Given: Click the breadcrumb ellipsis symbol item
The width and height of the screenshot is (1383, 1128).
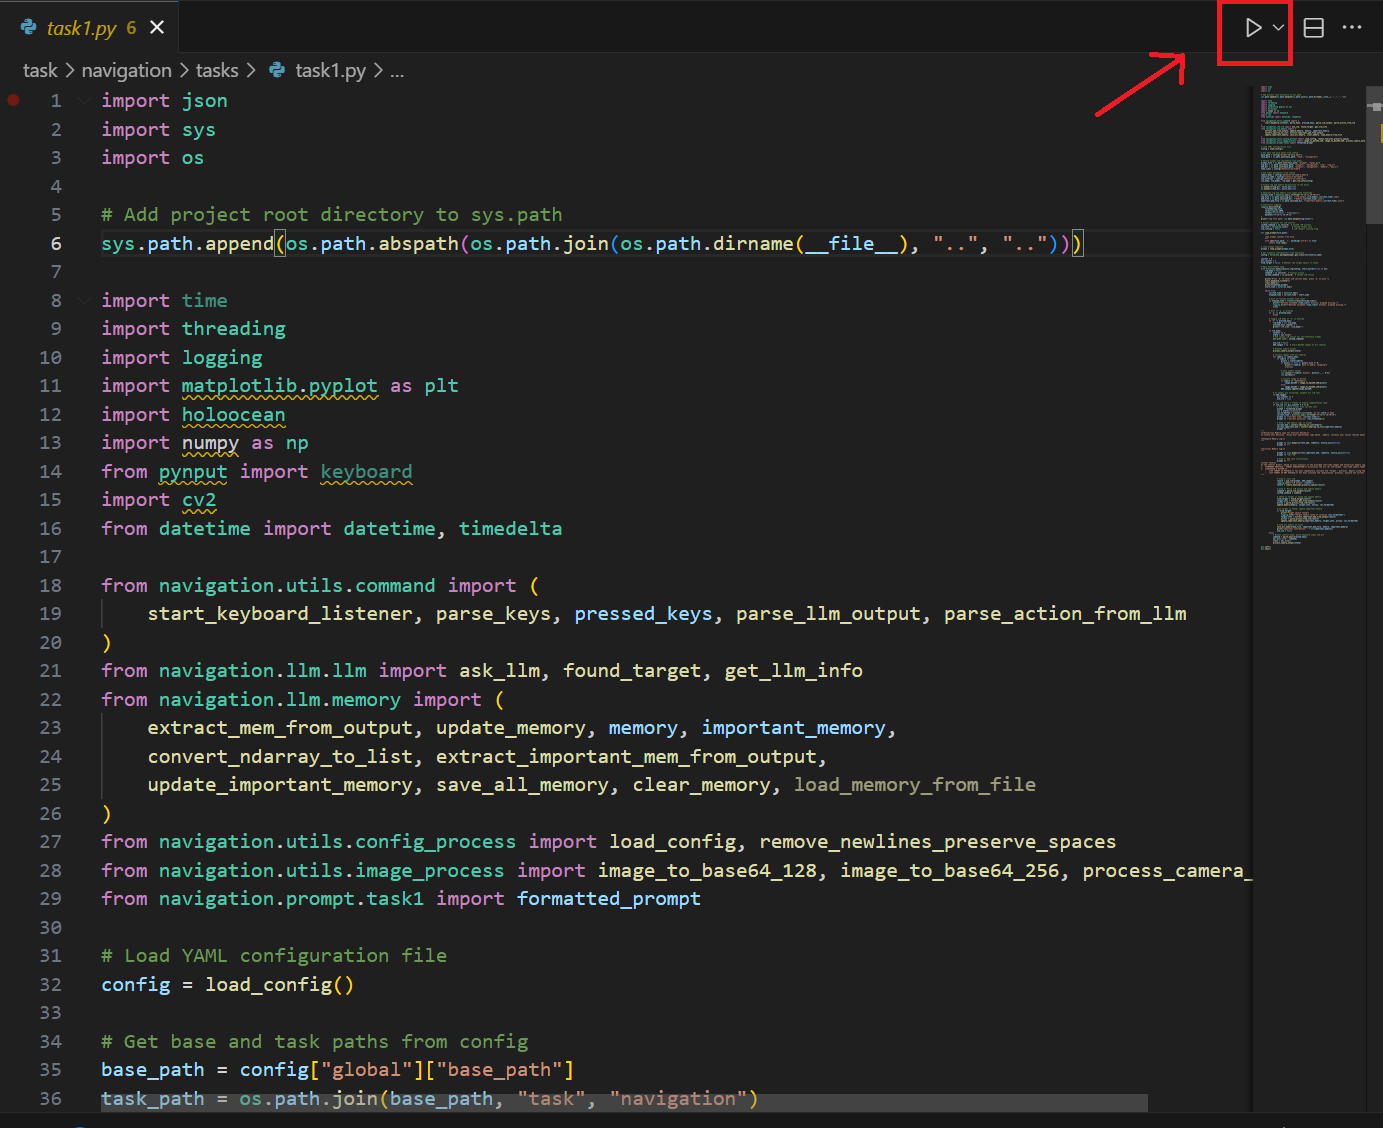Looking at the screenshot, I should (397, 70).
